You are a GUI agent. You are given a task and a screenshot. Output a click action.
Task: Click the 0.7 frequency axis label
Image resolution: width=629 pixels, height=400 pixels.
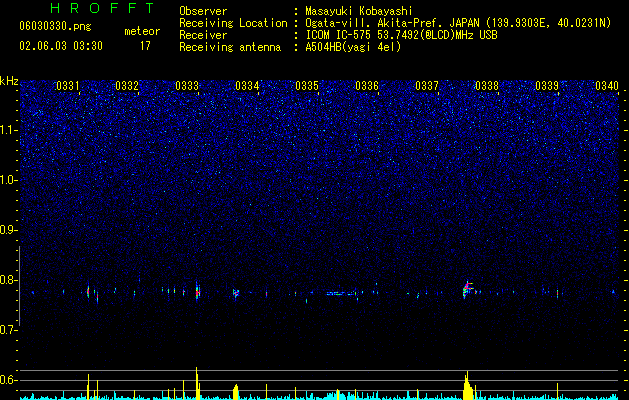[x=9, y=330]
